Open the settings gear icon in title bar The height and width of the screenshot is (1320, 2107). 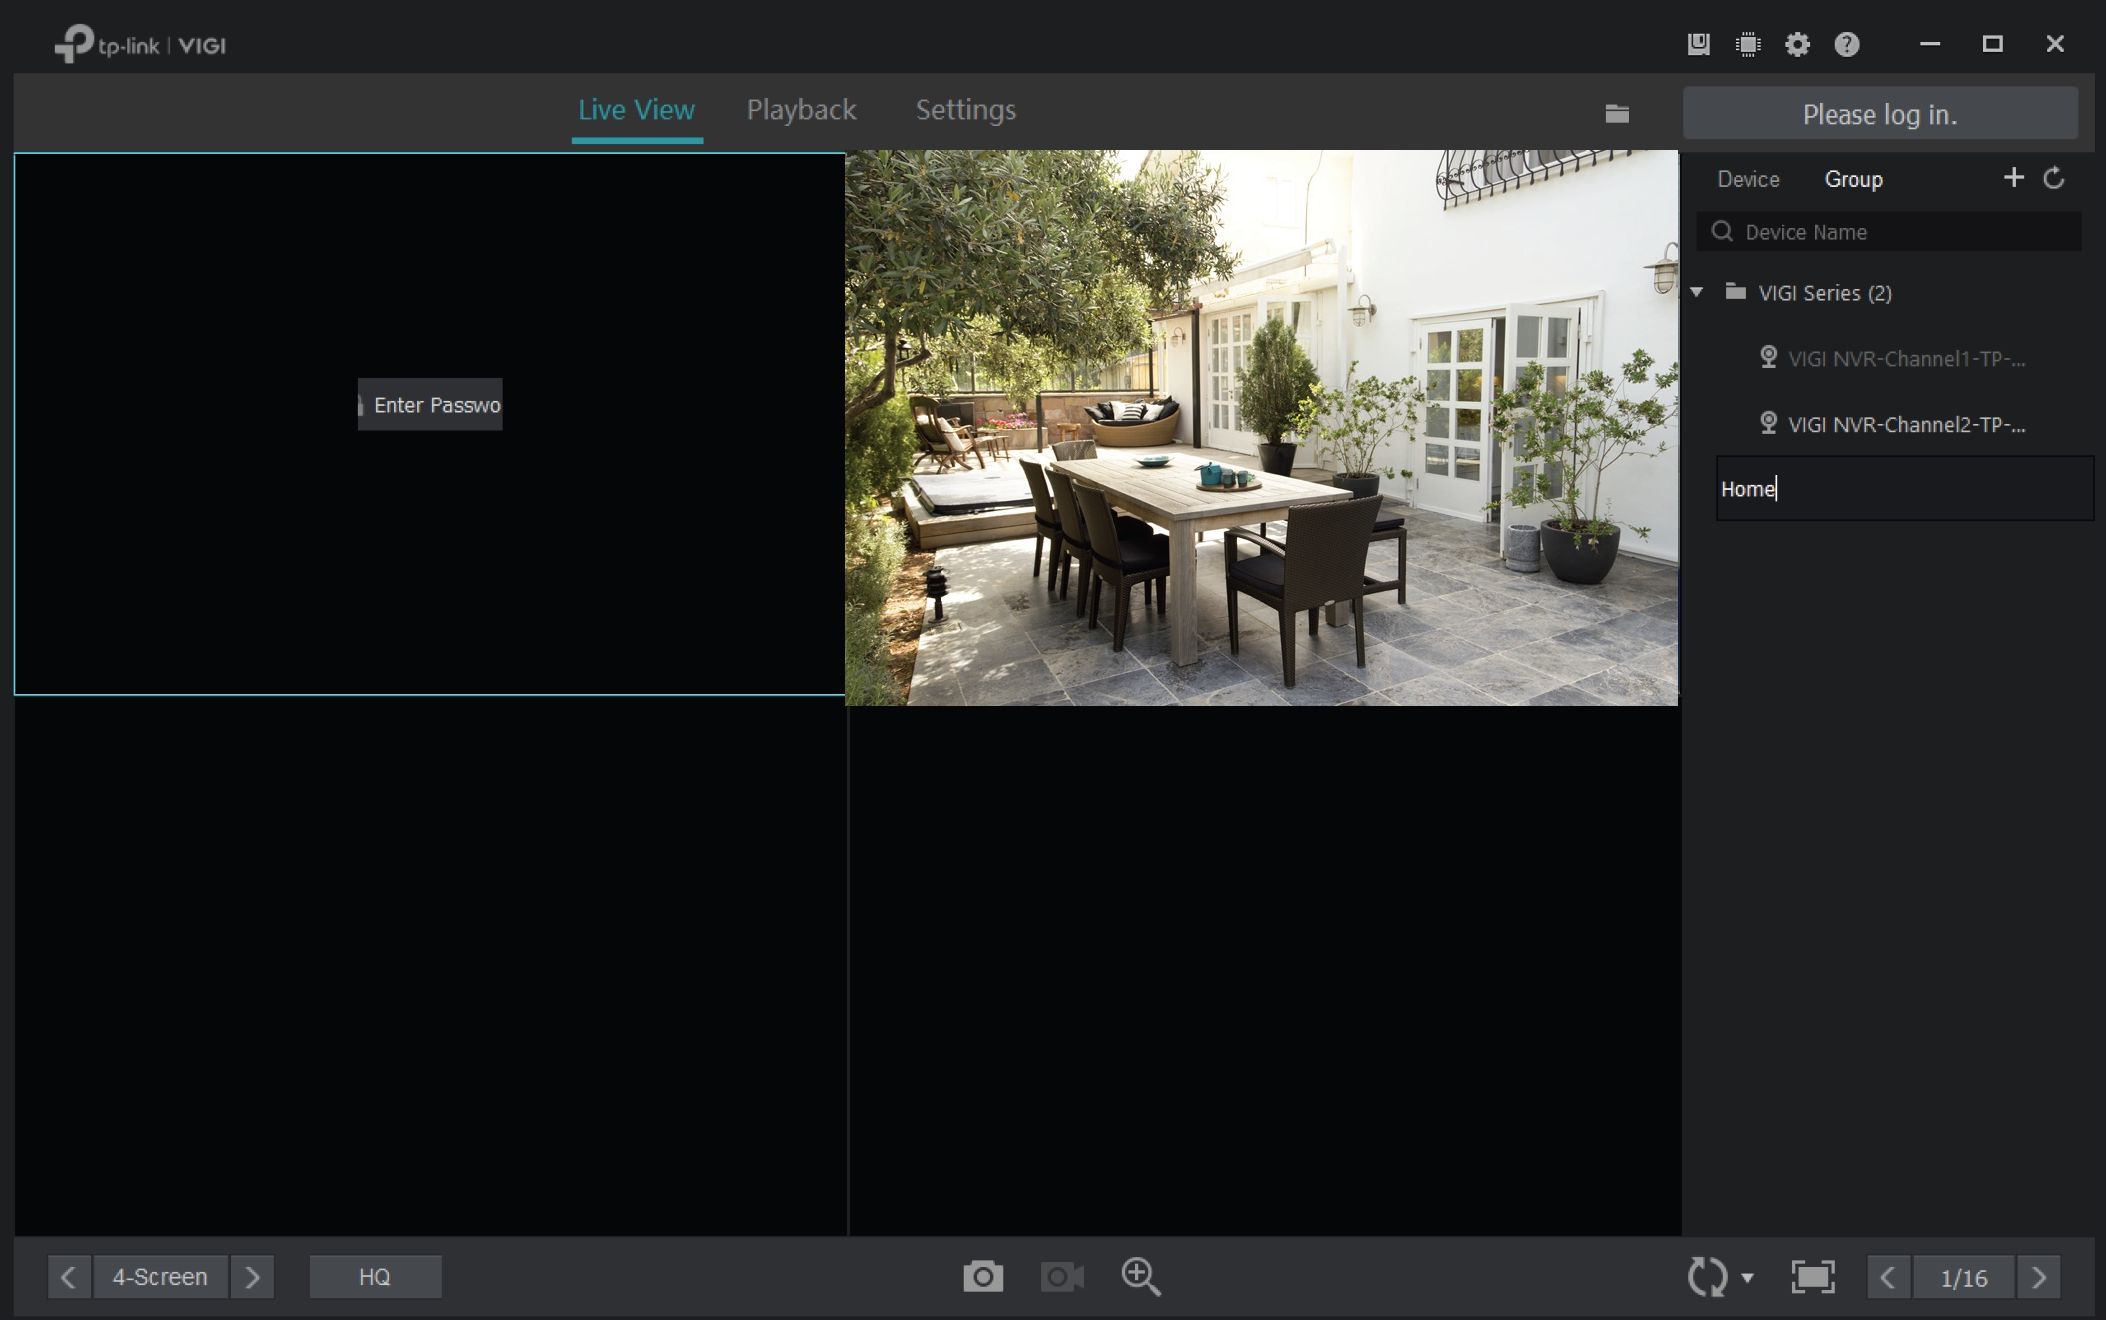coord(1797,44)
